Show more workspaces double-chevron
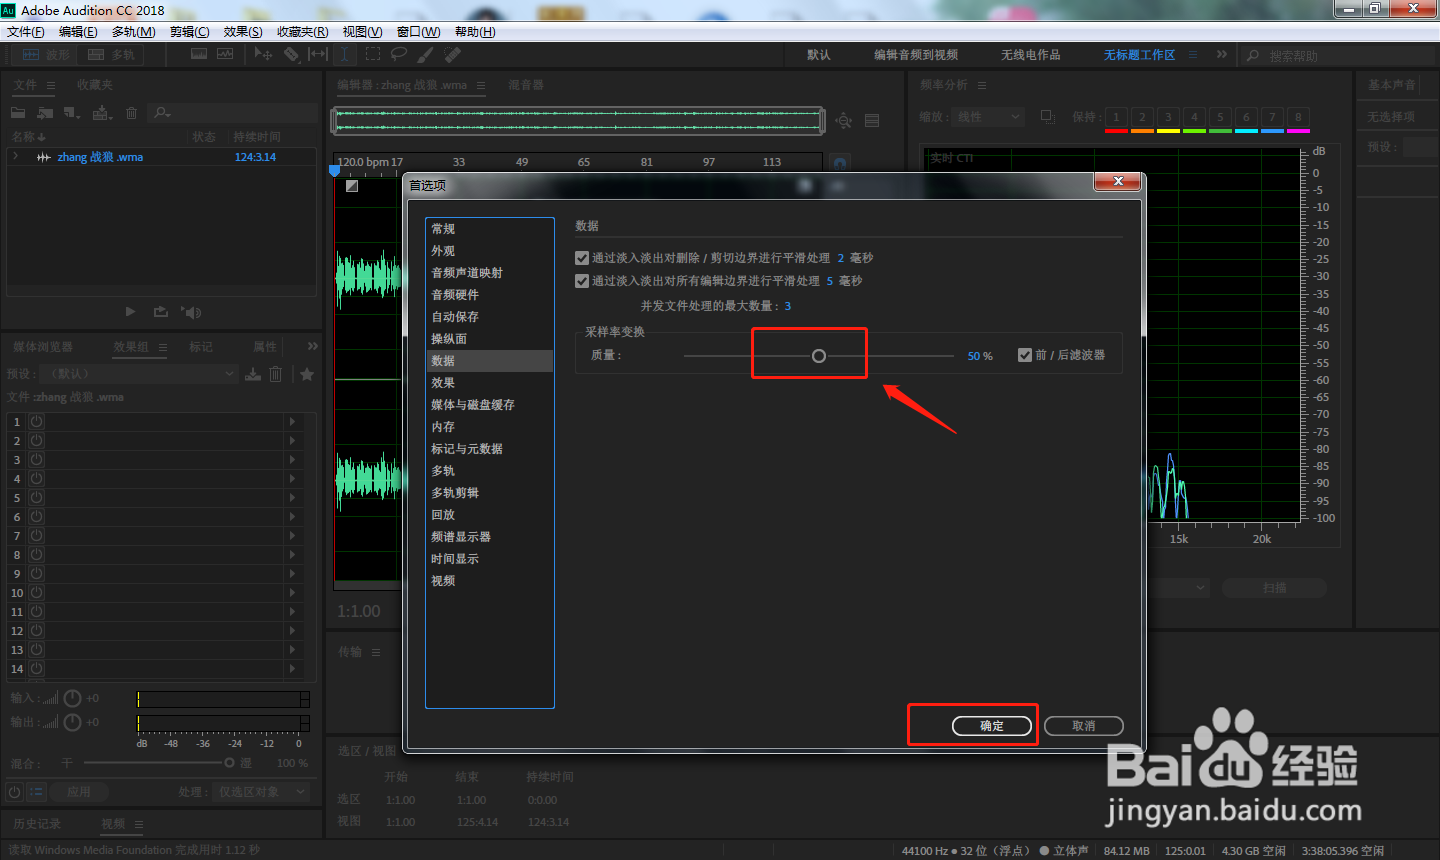1440x860 pixels. (1222, 54)
